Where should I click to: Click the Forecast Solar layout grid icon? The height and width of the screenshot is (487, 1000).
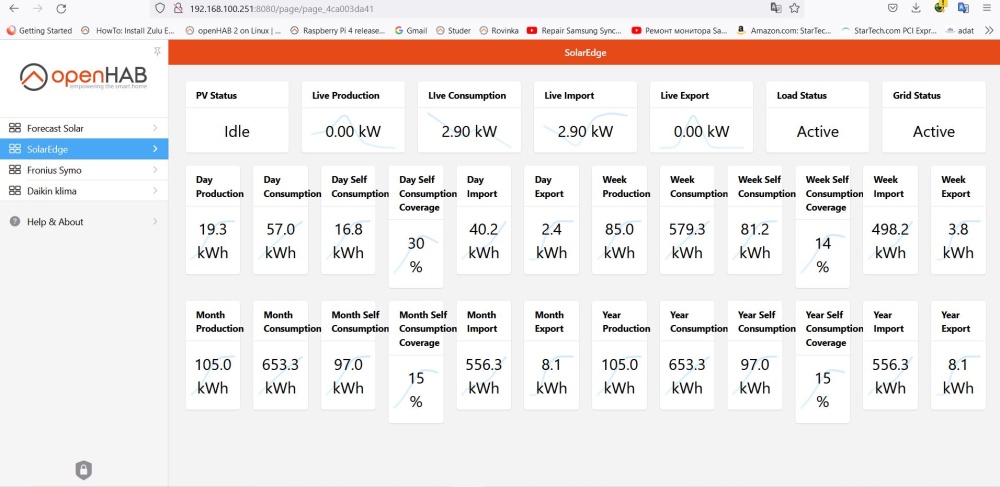click(x=15, y=128)
